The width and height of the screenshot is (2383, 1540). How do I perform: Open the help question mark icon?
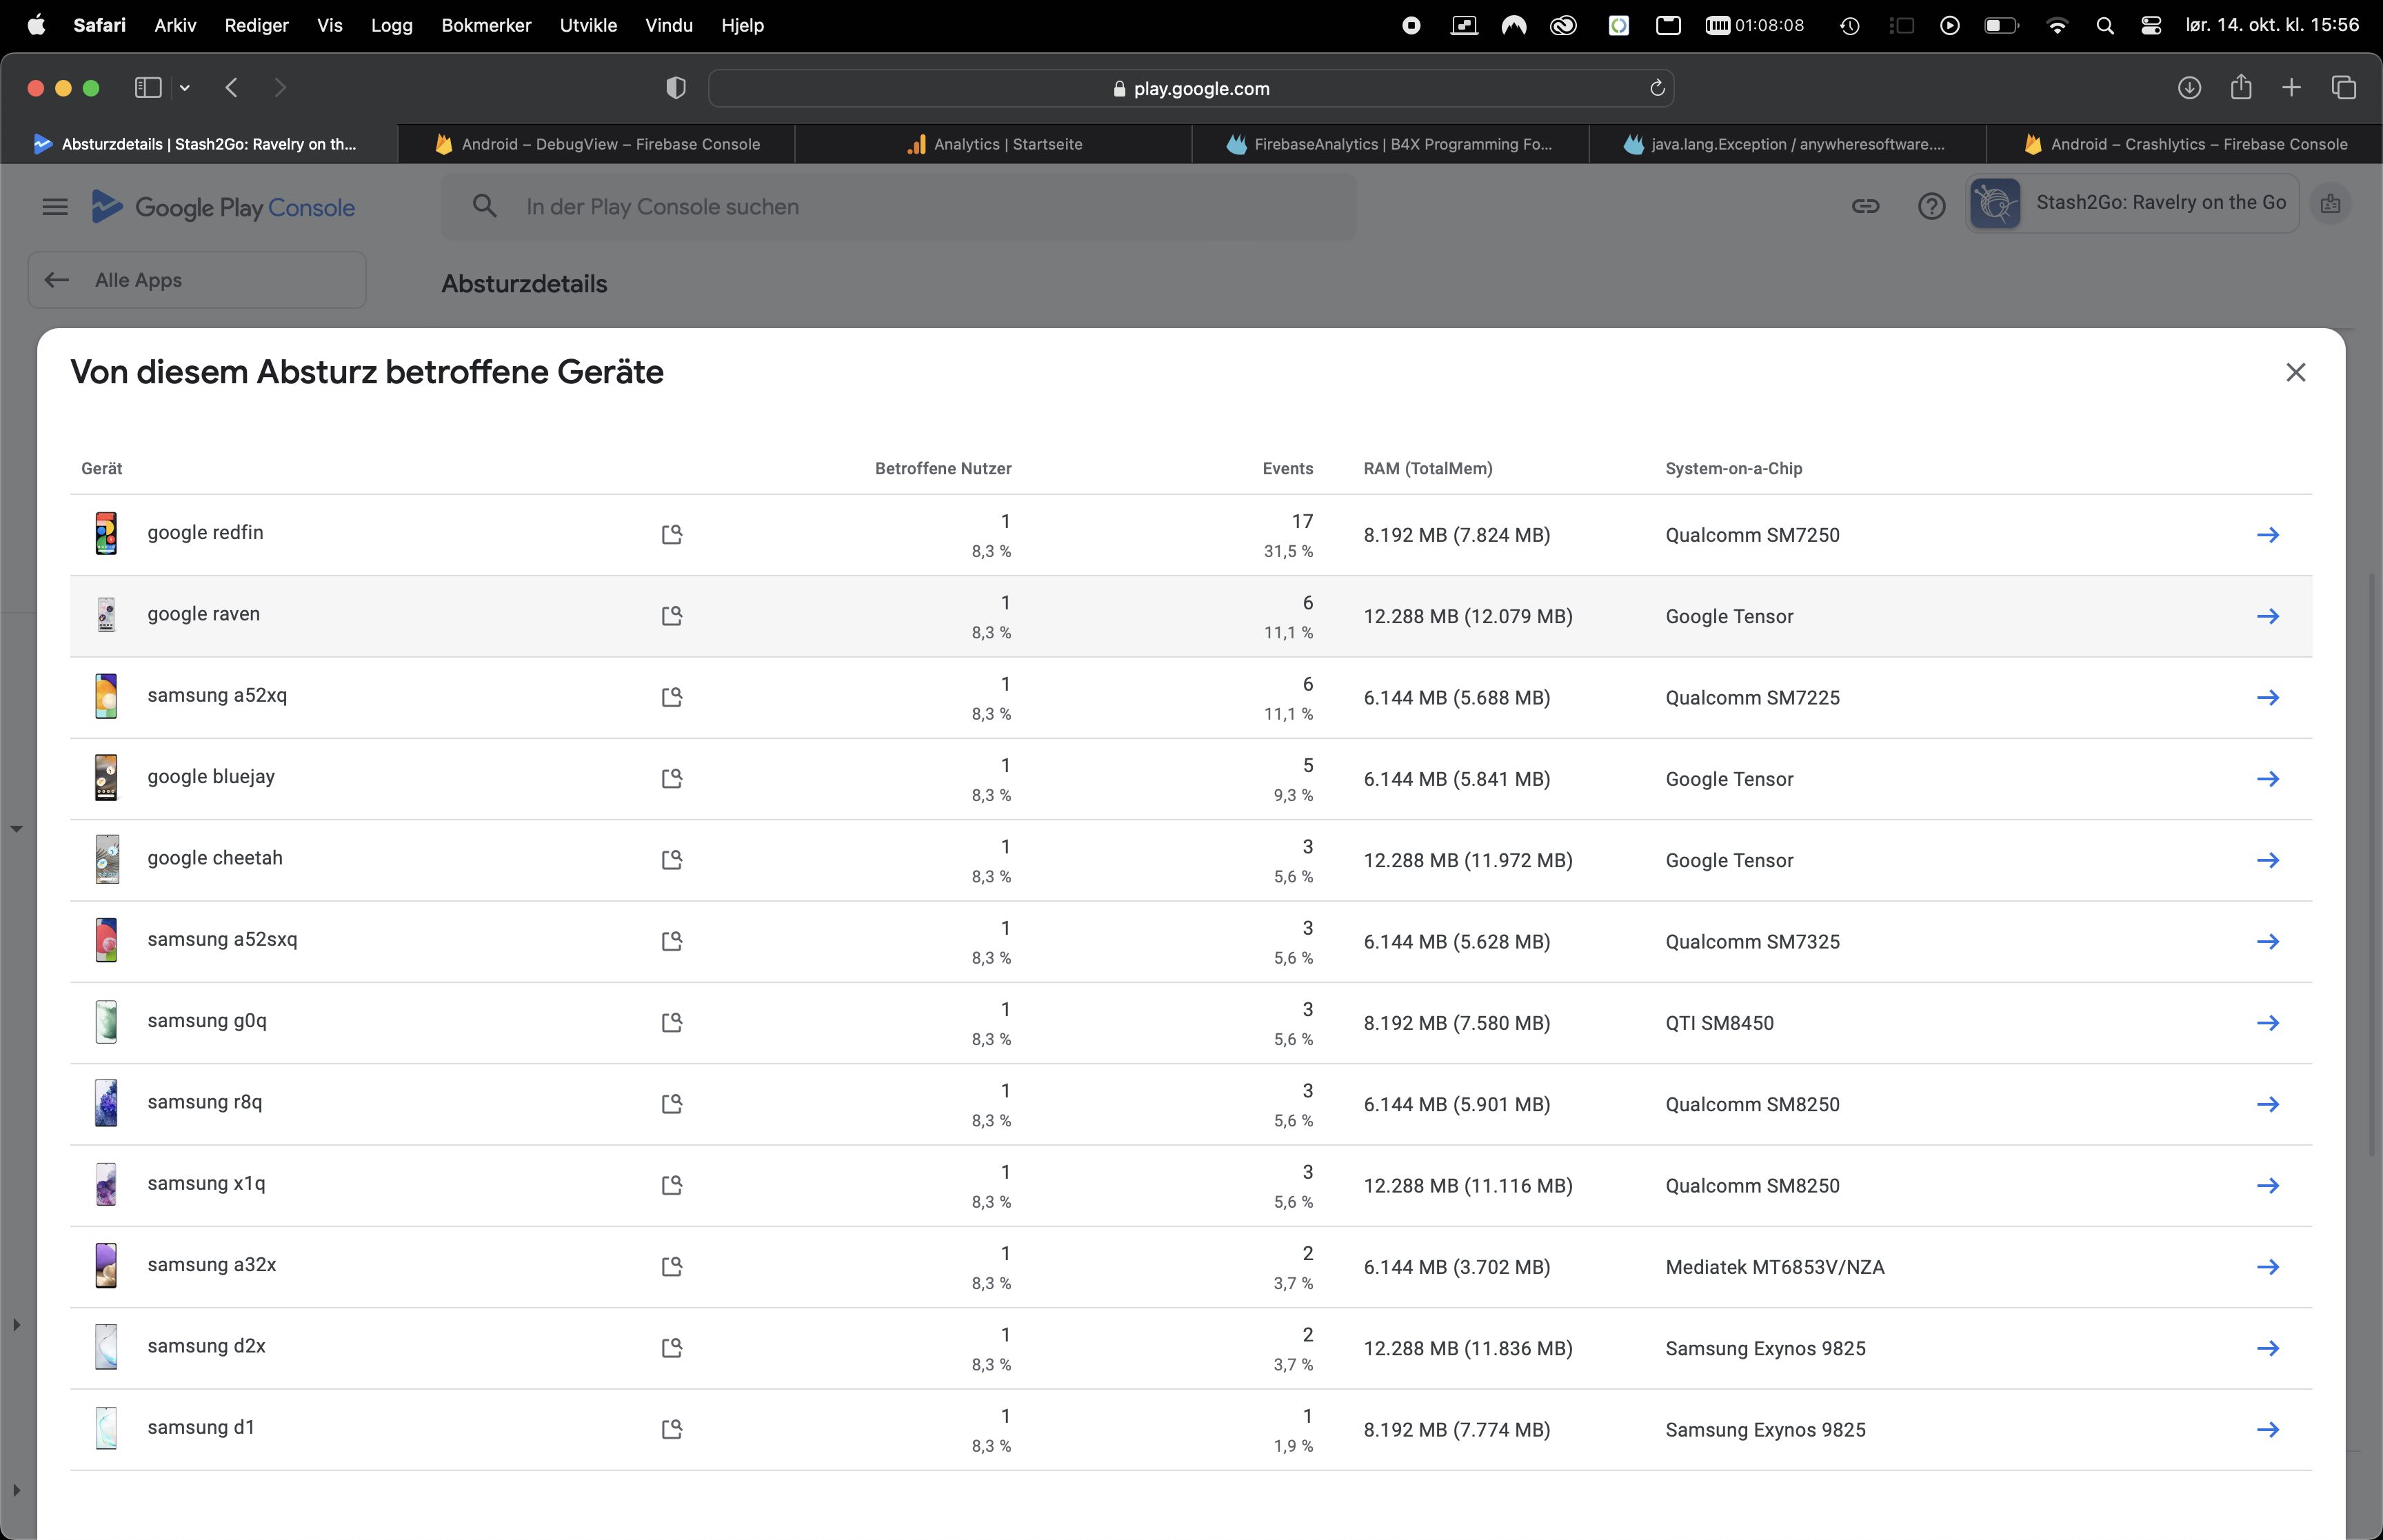click(1931, 206)
